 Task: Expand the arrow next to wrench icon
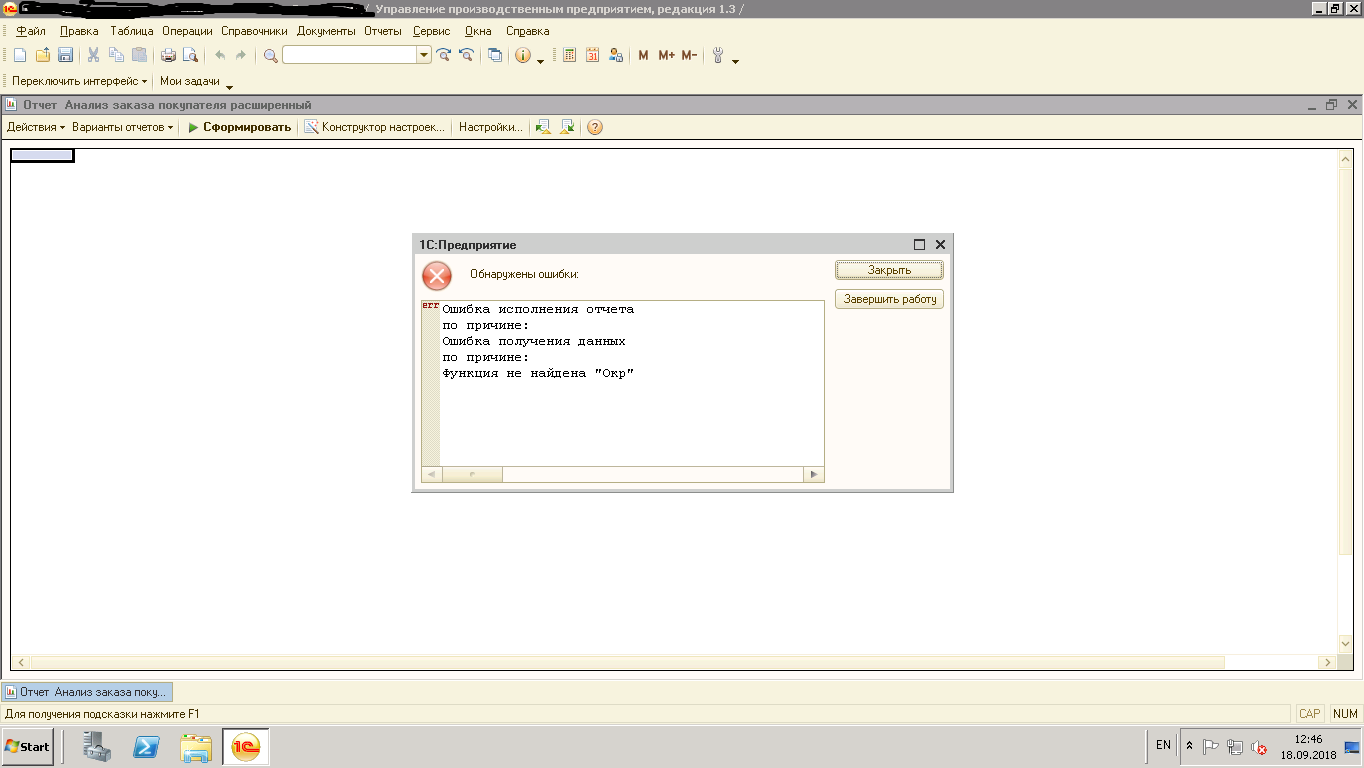coord(736,60)
